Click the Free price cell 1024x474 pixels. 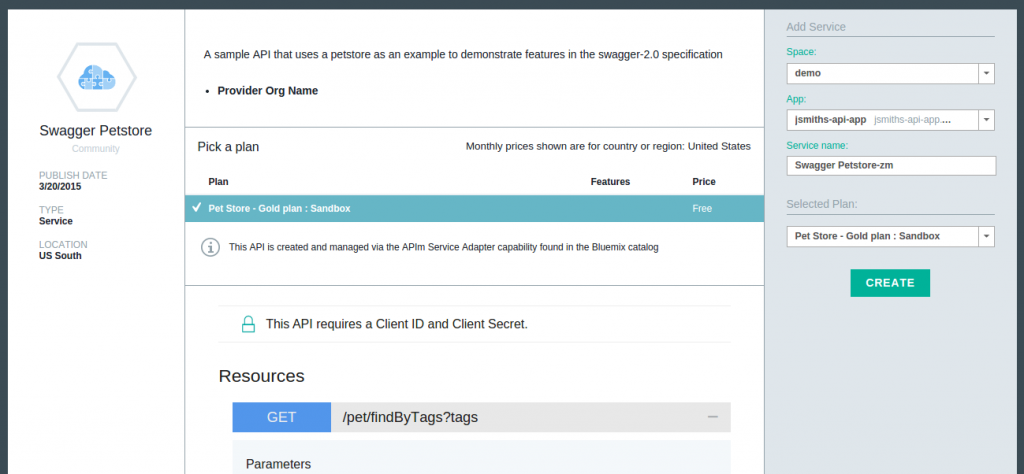click(x=702, y=208)
